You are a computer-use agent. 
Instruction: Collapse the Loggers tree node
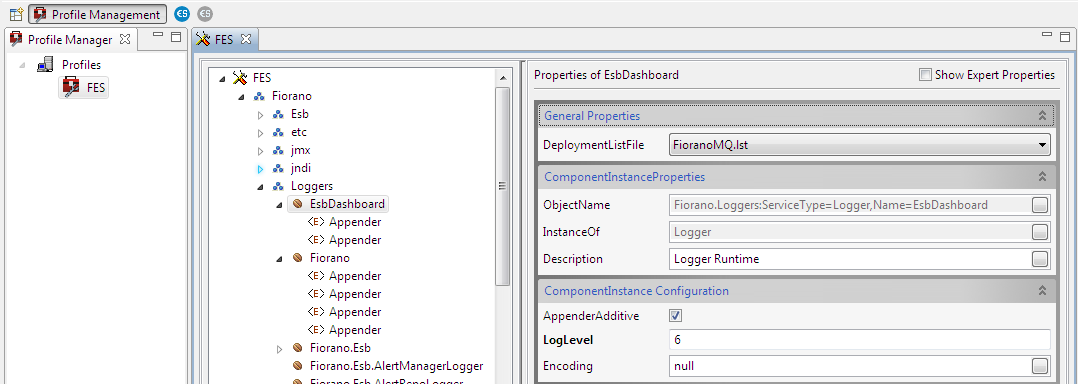pos(261,186)
